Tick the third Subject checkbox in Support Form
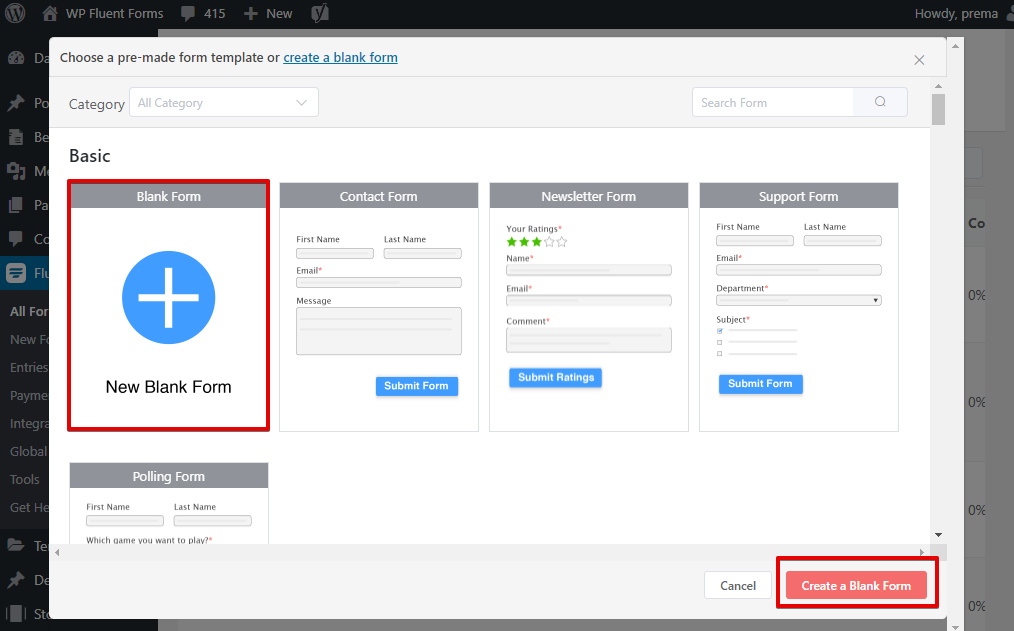 point(720,354)
